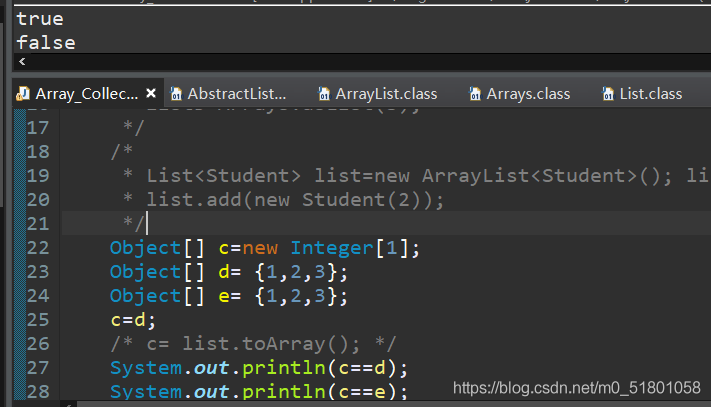Screen dimensions: 711x407
Task: Open the List.class tab
Action: [x=642, y=94]
